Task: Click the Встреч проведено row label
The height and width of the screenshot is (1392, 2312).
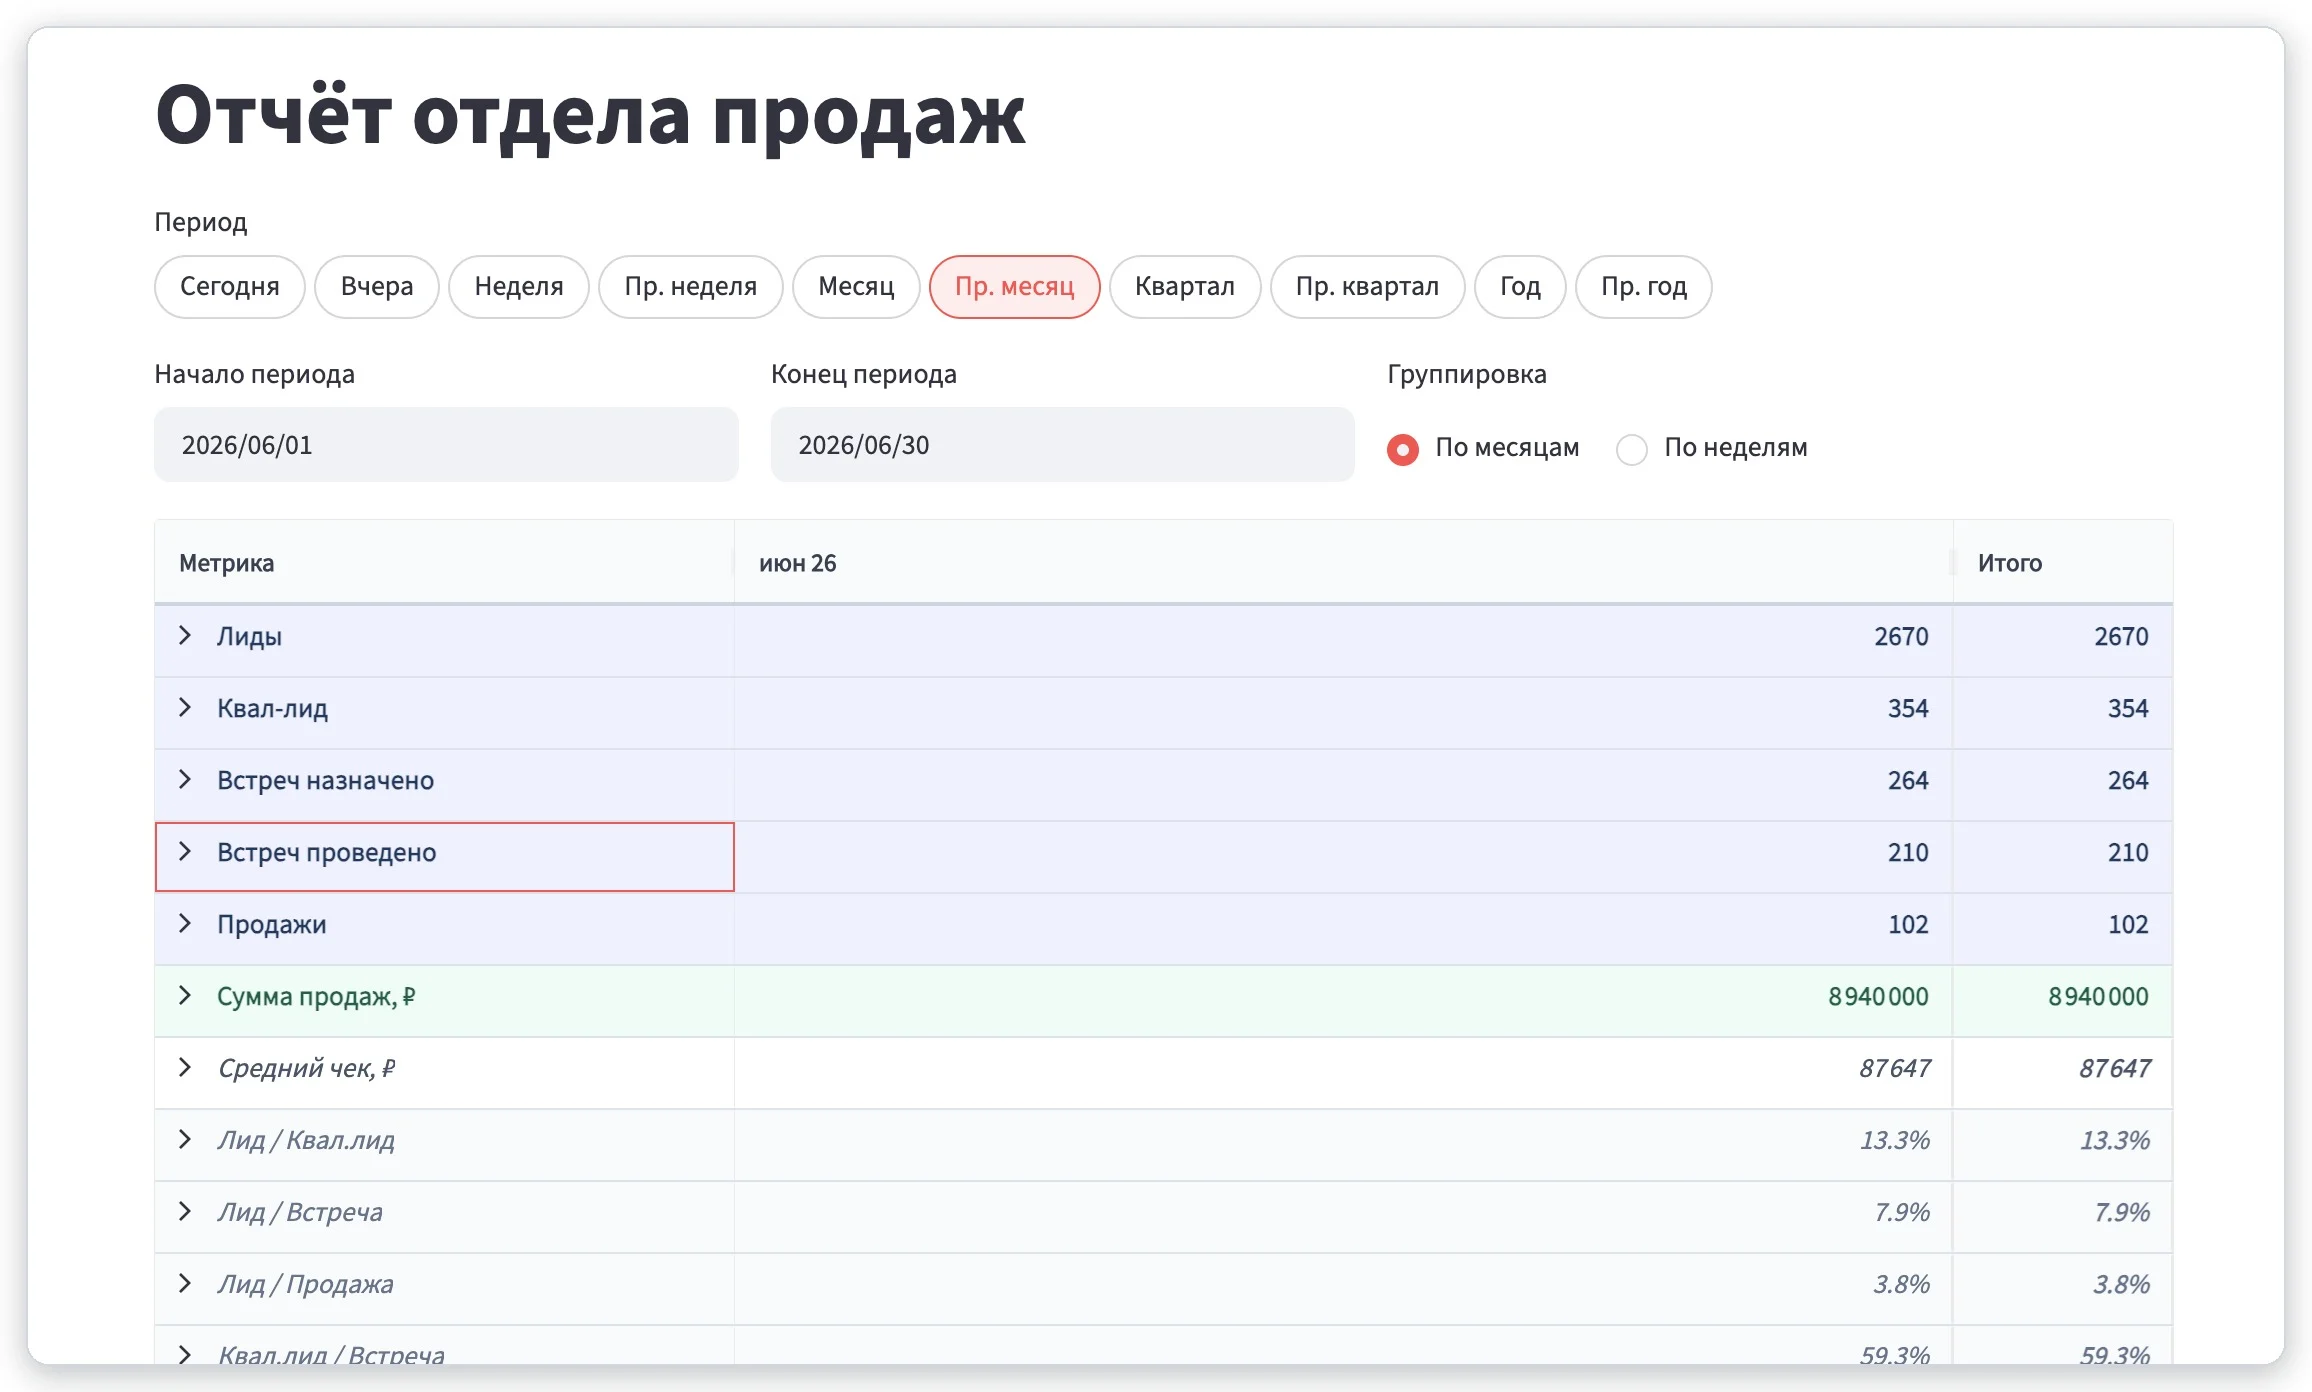Action: point(327,853)
